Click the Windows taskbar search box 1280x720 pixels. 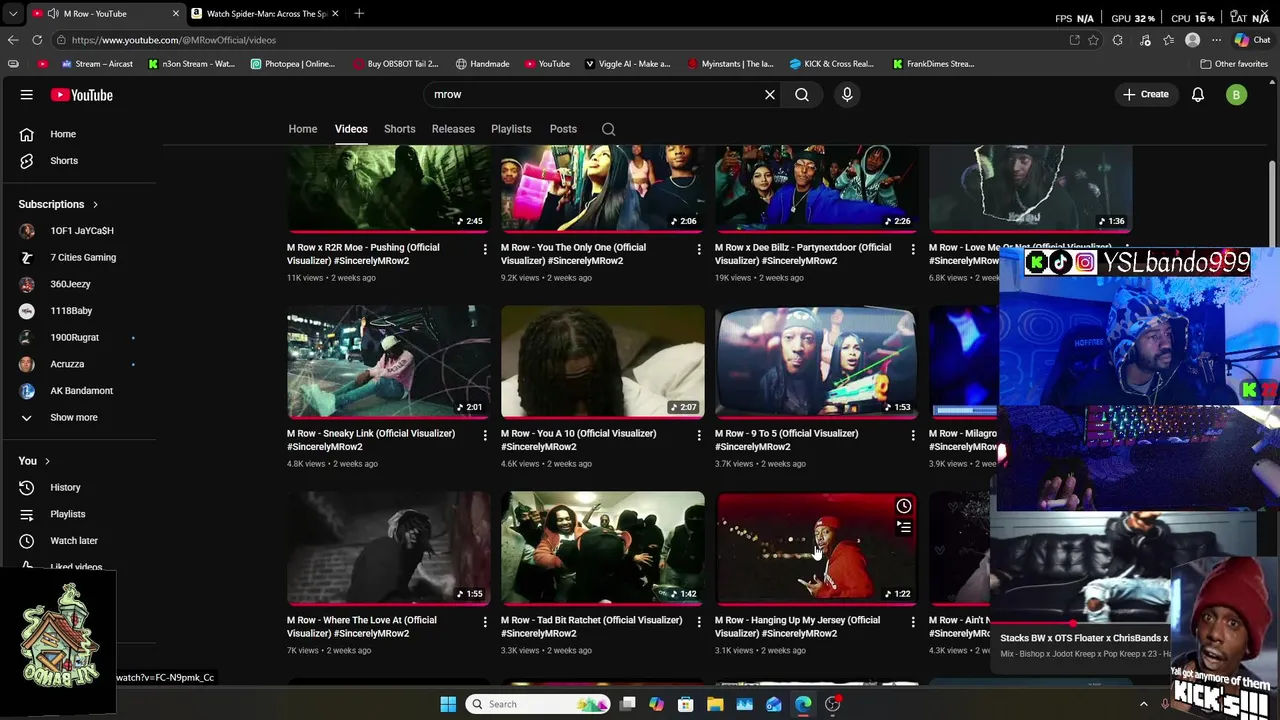pyautogui.click(x=539, y=704)
